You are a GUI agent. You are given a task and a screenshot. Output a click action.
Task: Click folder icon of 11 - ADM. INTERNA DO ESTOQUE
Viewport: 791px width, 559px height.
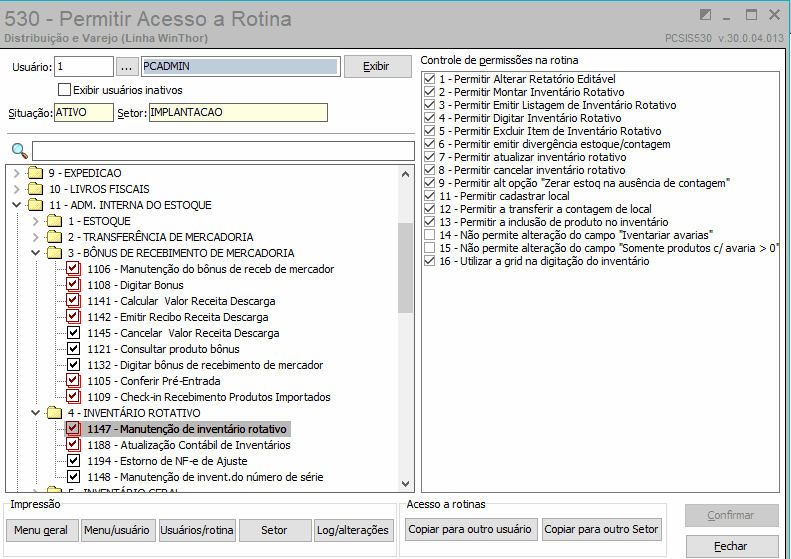point(35,205)
